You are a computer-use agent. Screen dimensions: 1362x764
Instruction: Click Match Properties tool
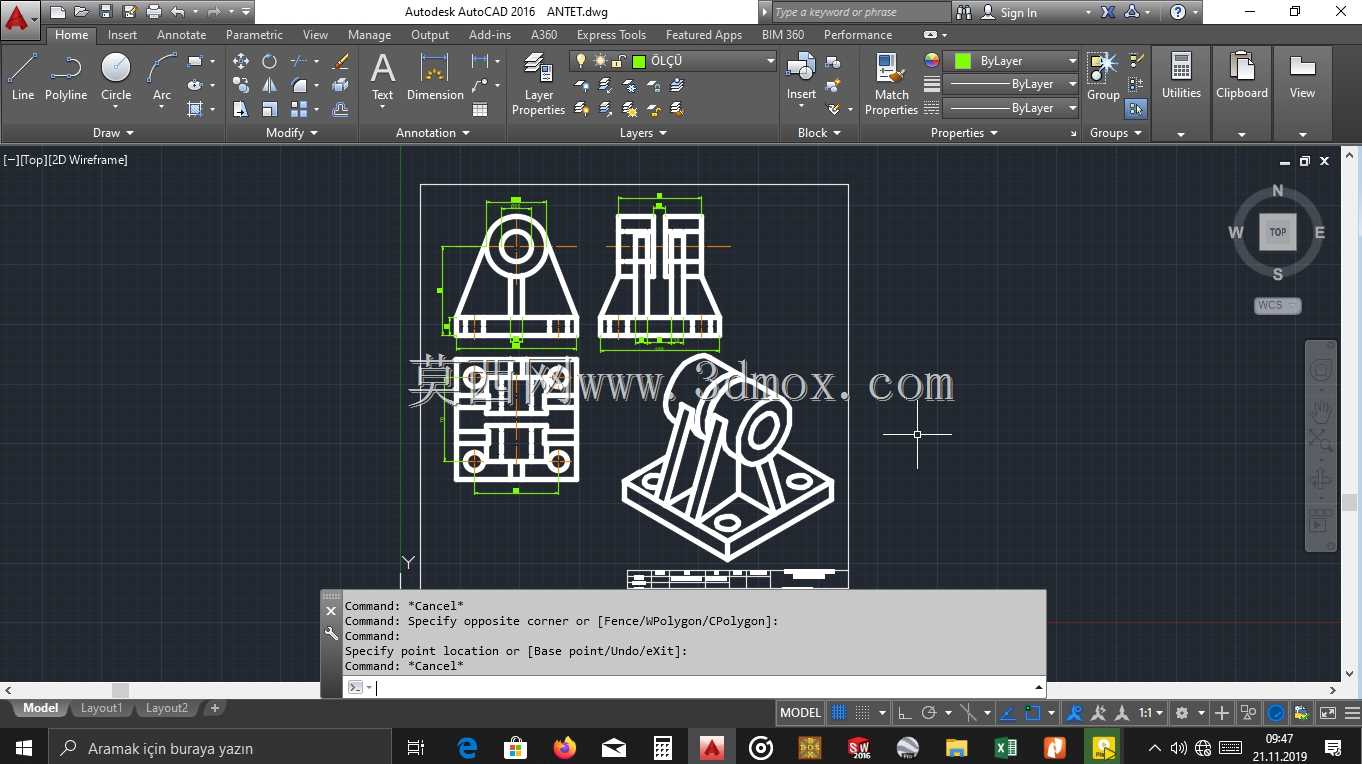pos(891,85)
